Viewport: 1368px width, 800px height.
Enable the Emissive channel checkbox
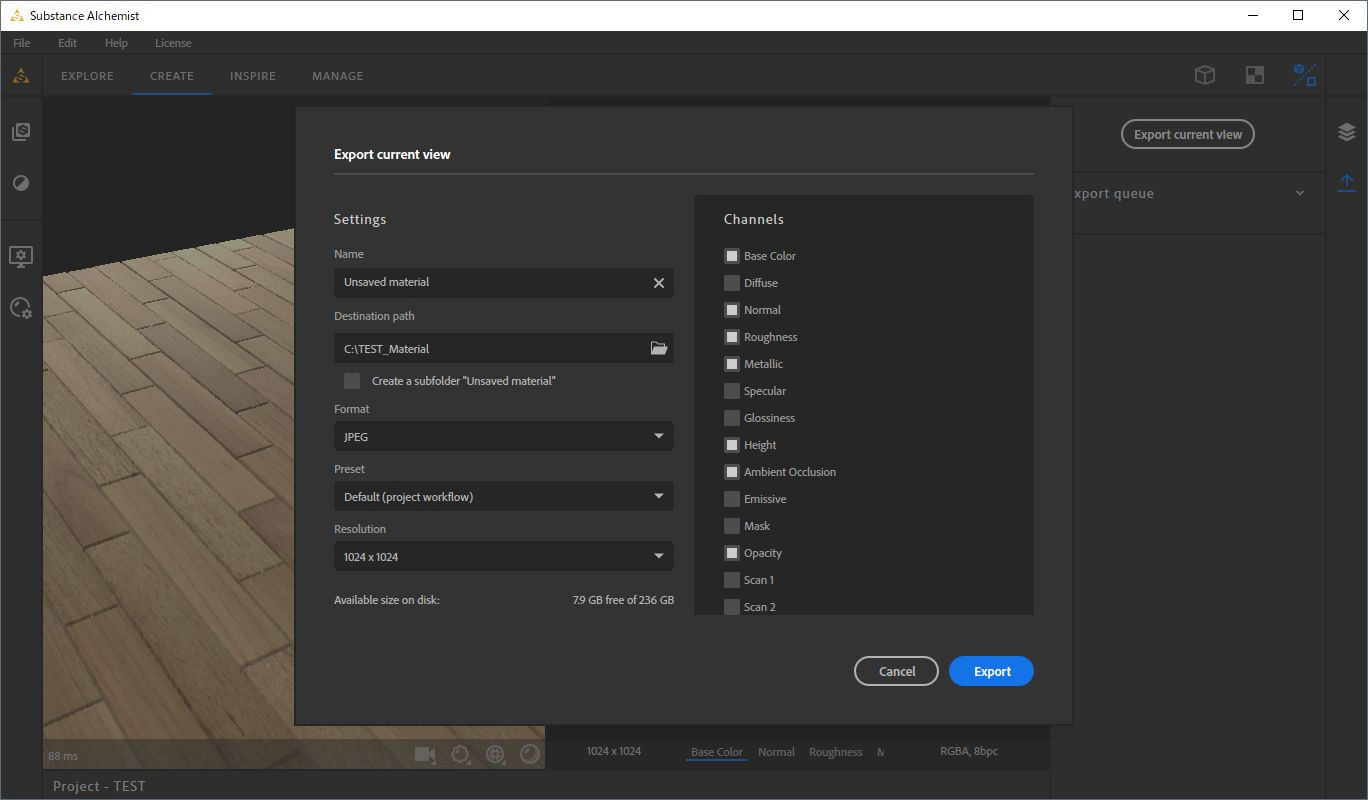[732, 499]
